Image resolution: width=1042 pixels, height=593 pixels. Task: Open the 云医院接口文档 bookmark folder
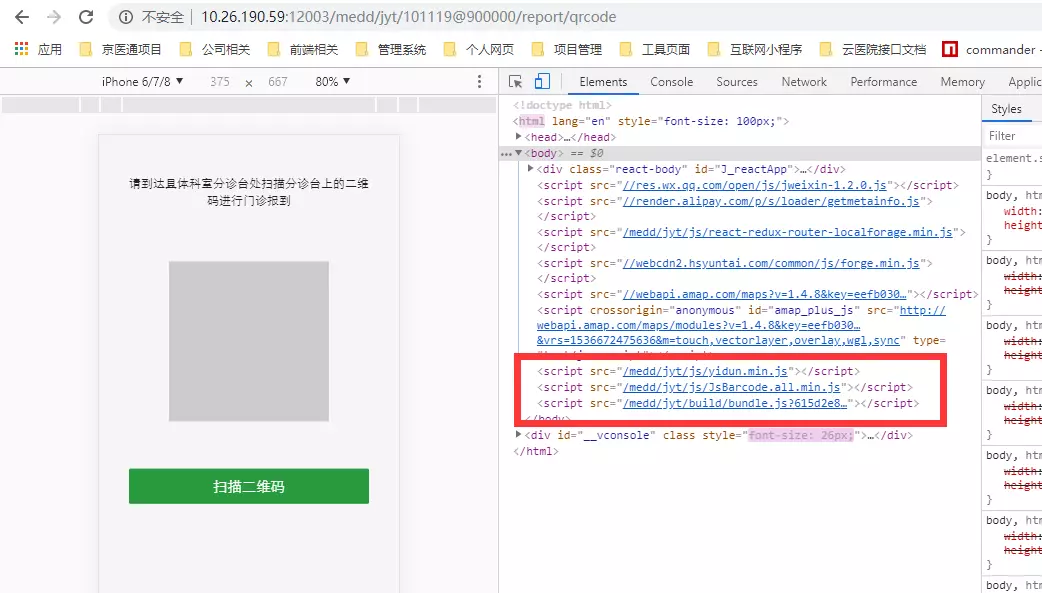point(873,49)
